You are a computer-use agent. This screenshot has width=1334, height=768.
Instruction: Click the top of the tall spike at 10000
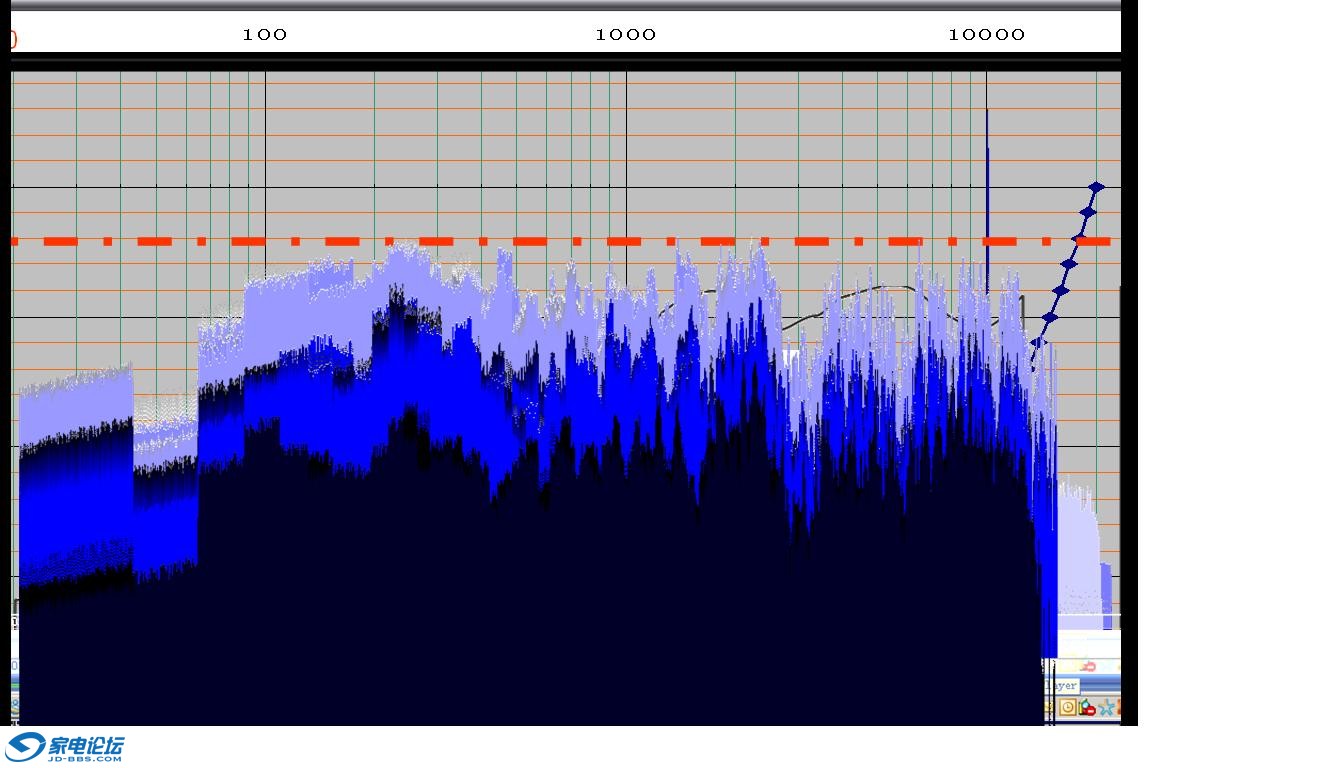click(x=987, y=112)
